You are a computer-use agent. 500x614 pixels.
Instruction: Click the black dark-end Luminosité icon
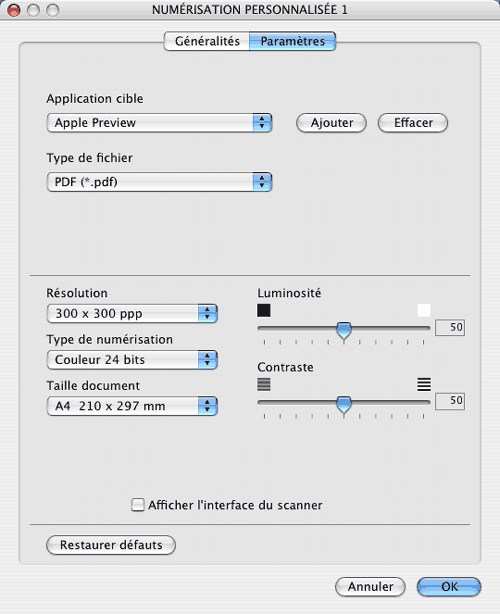264,311
